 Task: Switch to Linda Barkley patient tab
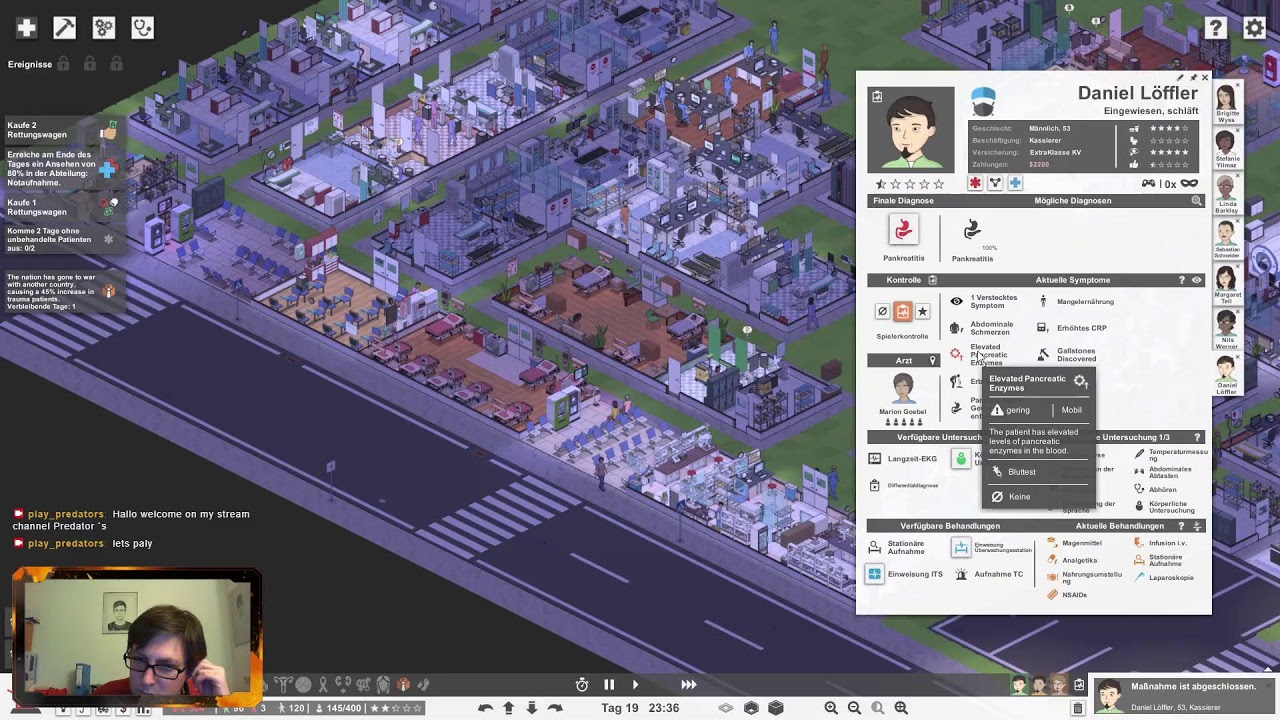1227,195
